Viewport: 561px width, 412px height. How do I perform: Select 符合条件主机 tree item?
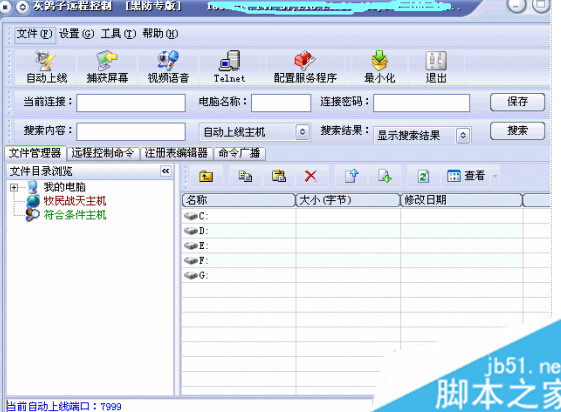(75, 215)
